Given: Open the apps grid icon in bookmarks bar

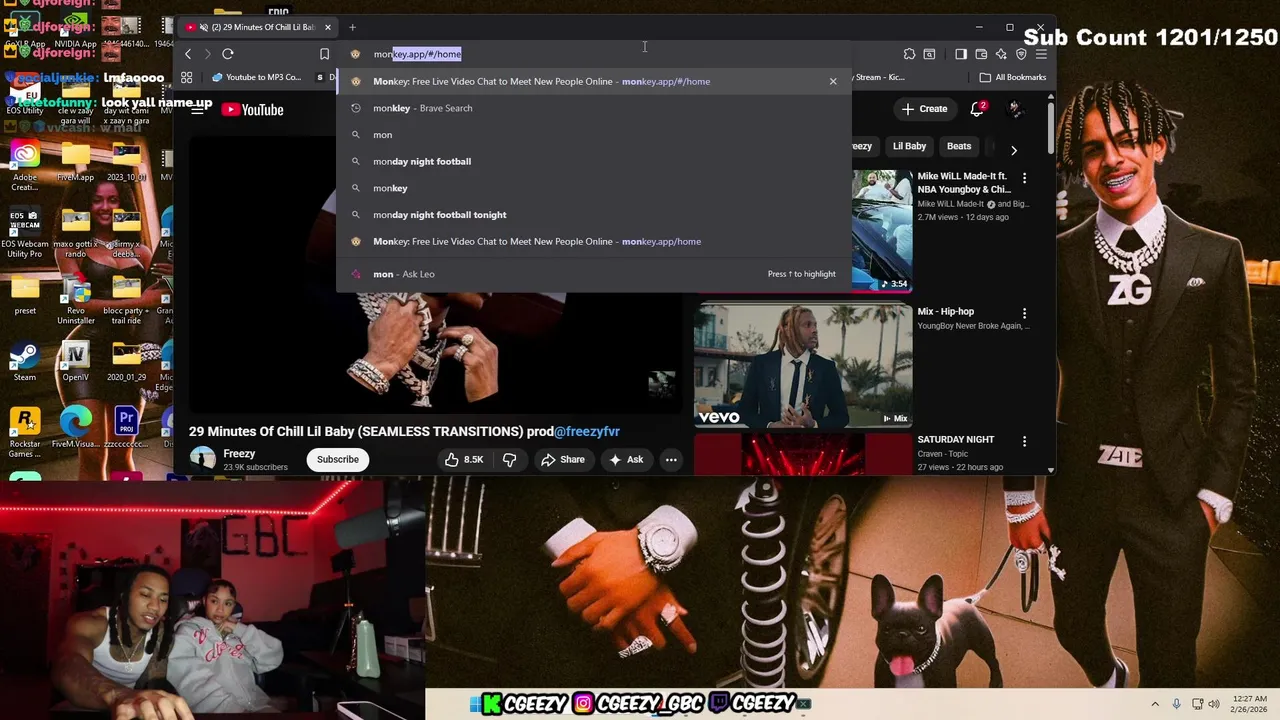Looking at the screenshot, I should 186,77.
